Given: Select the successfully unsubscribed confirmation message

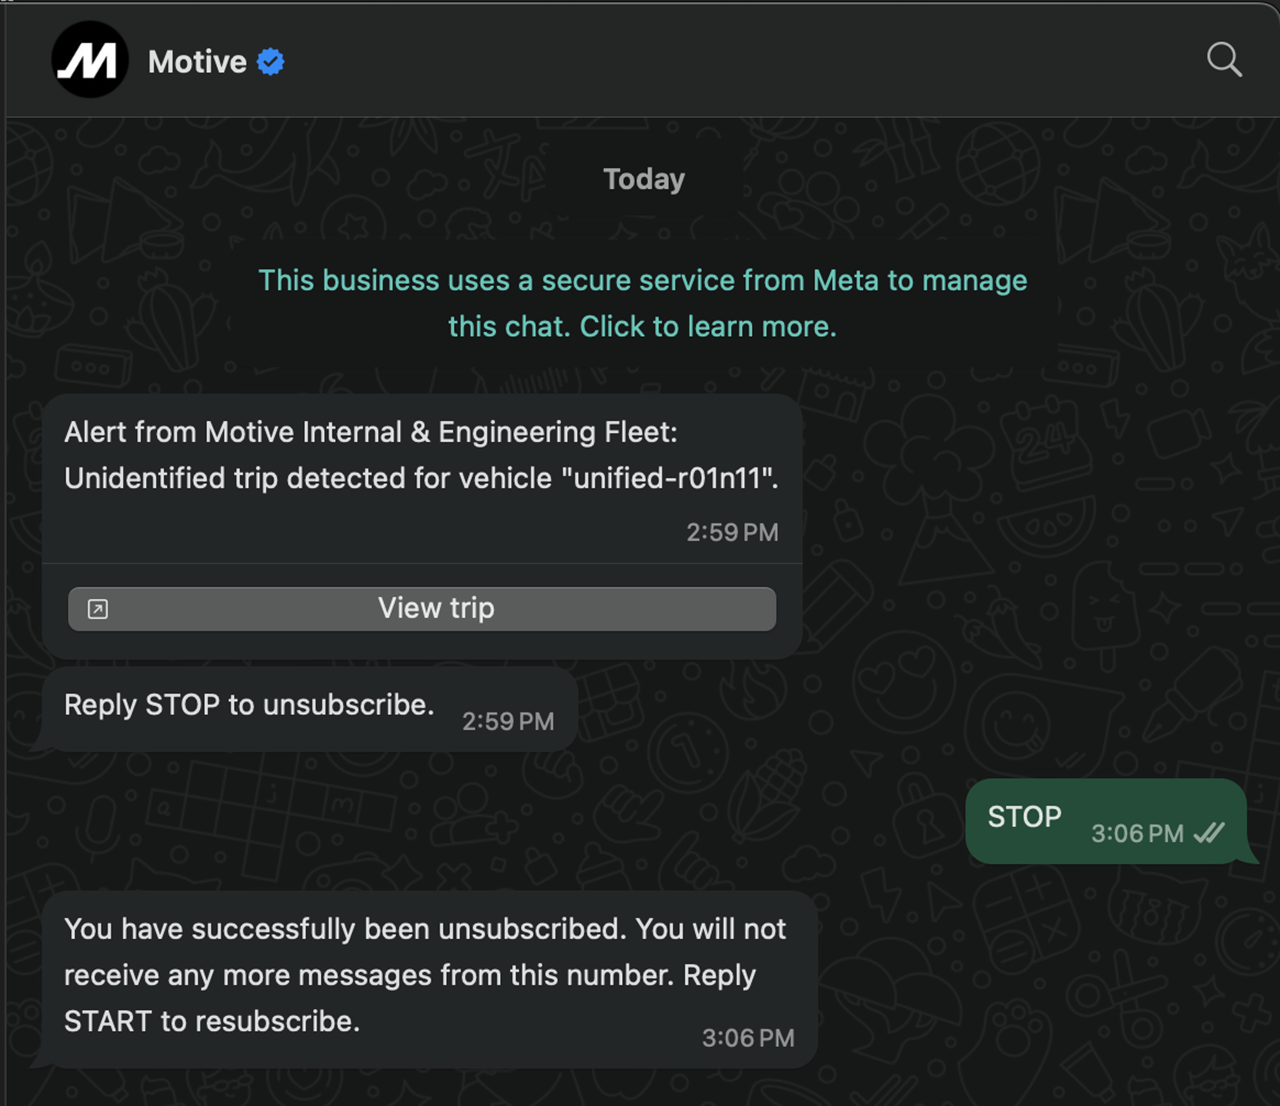Looking at the screenshot, I should [430, 979].
